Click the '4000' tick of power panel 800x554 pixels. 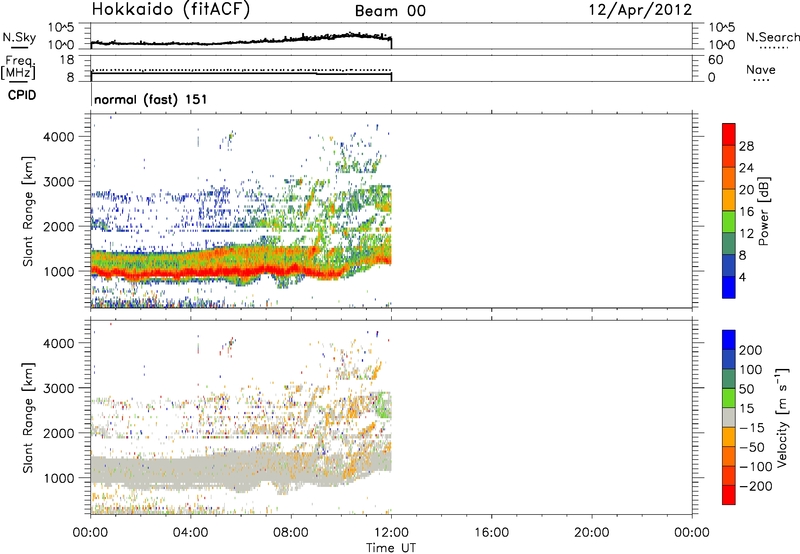pos(58,137)
